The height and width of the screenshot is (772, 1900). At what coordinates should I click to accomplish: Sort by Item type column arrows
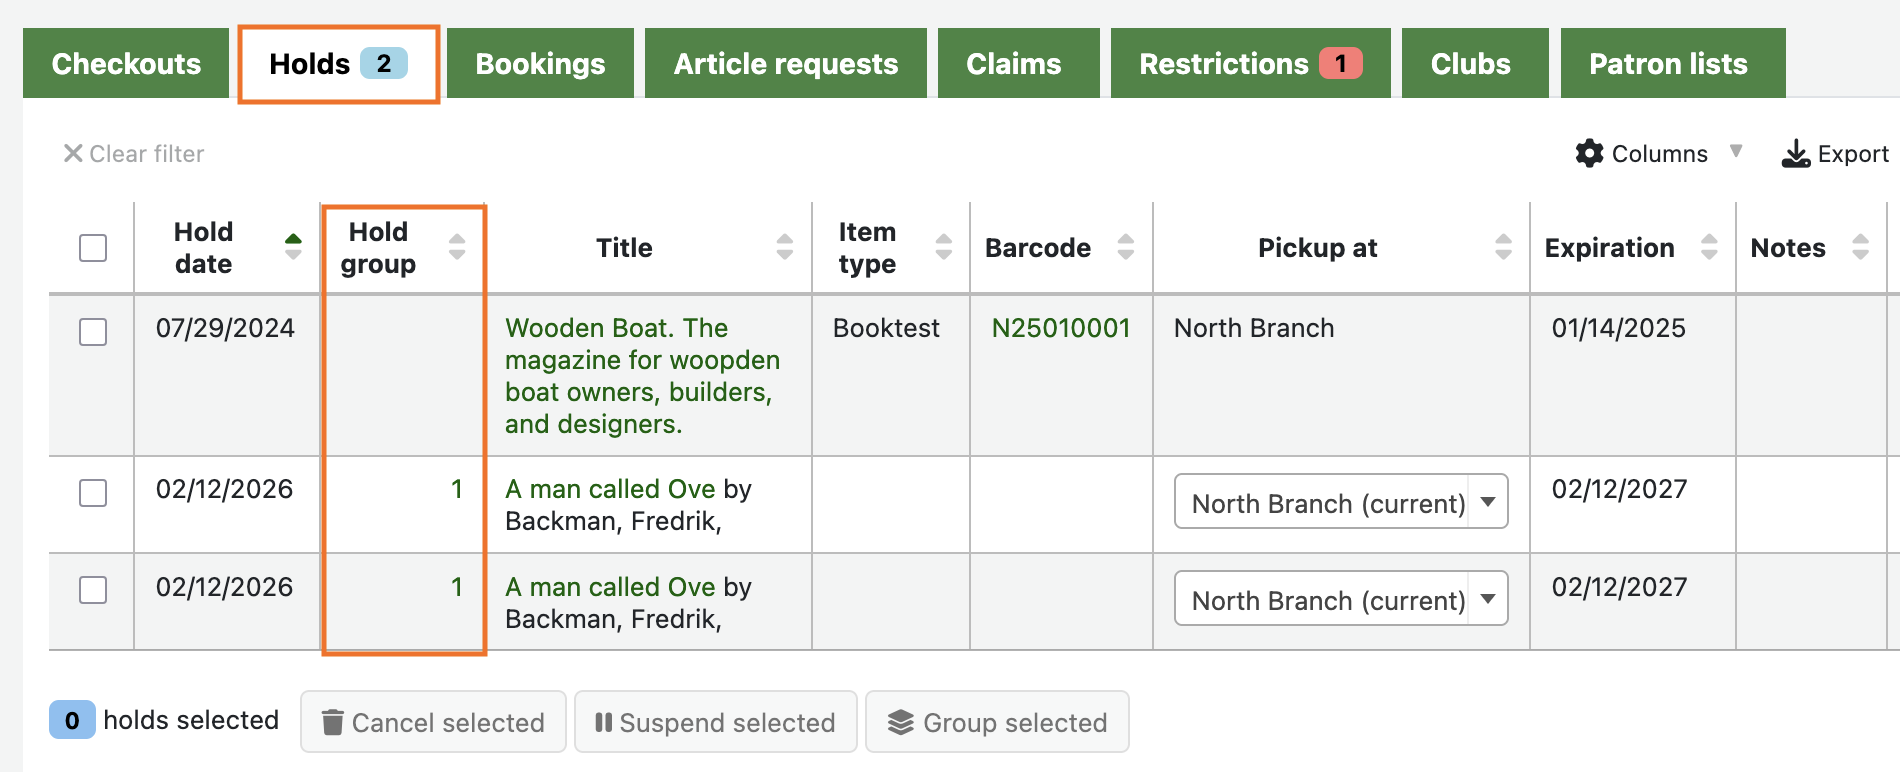(943, 246)
